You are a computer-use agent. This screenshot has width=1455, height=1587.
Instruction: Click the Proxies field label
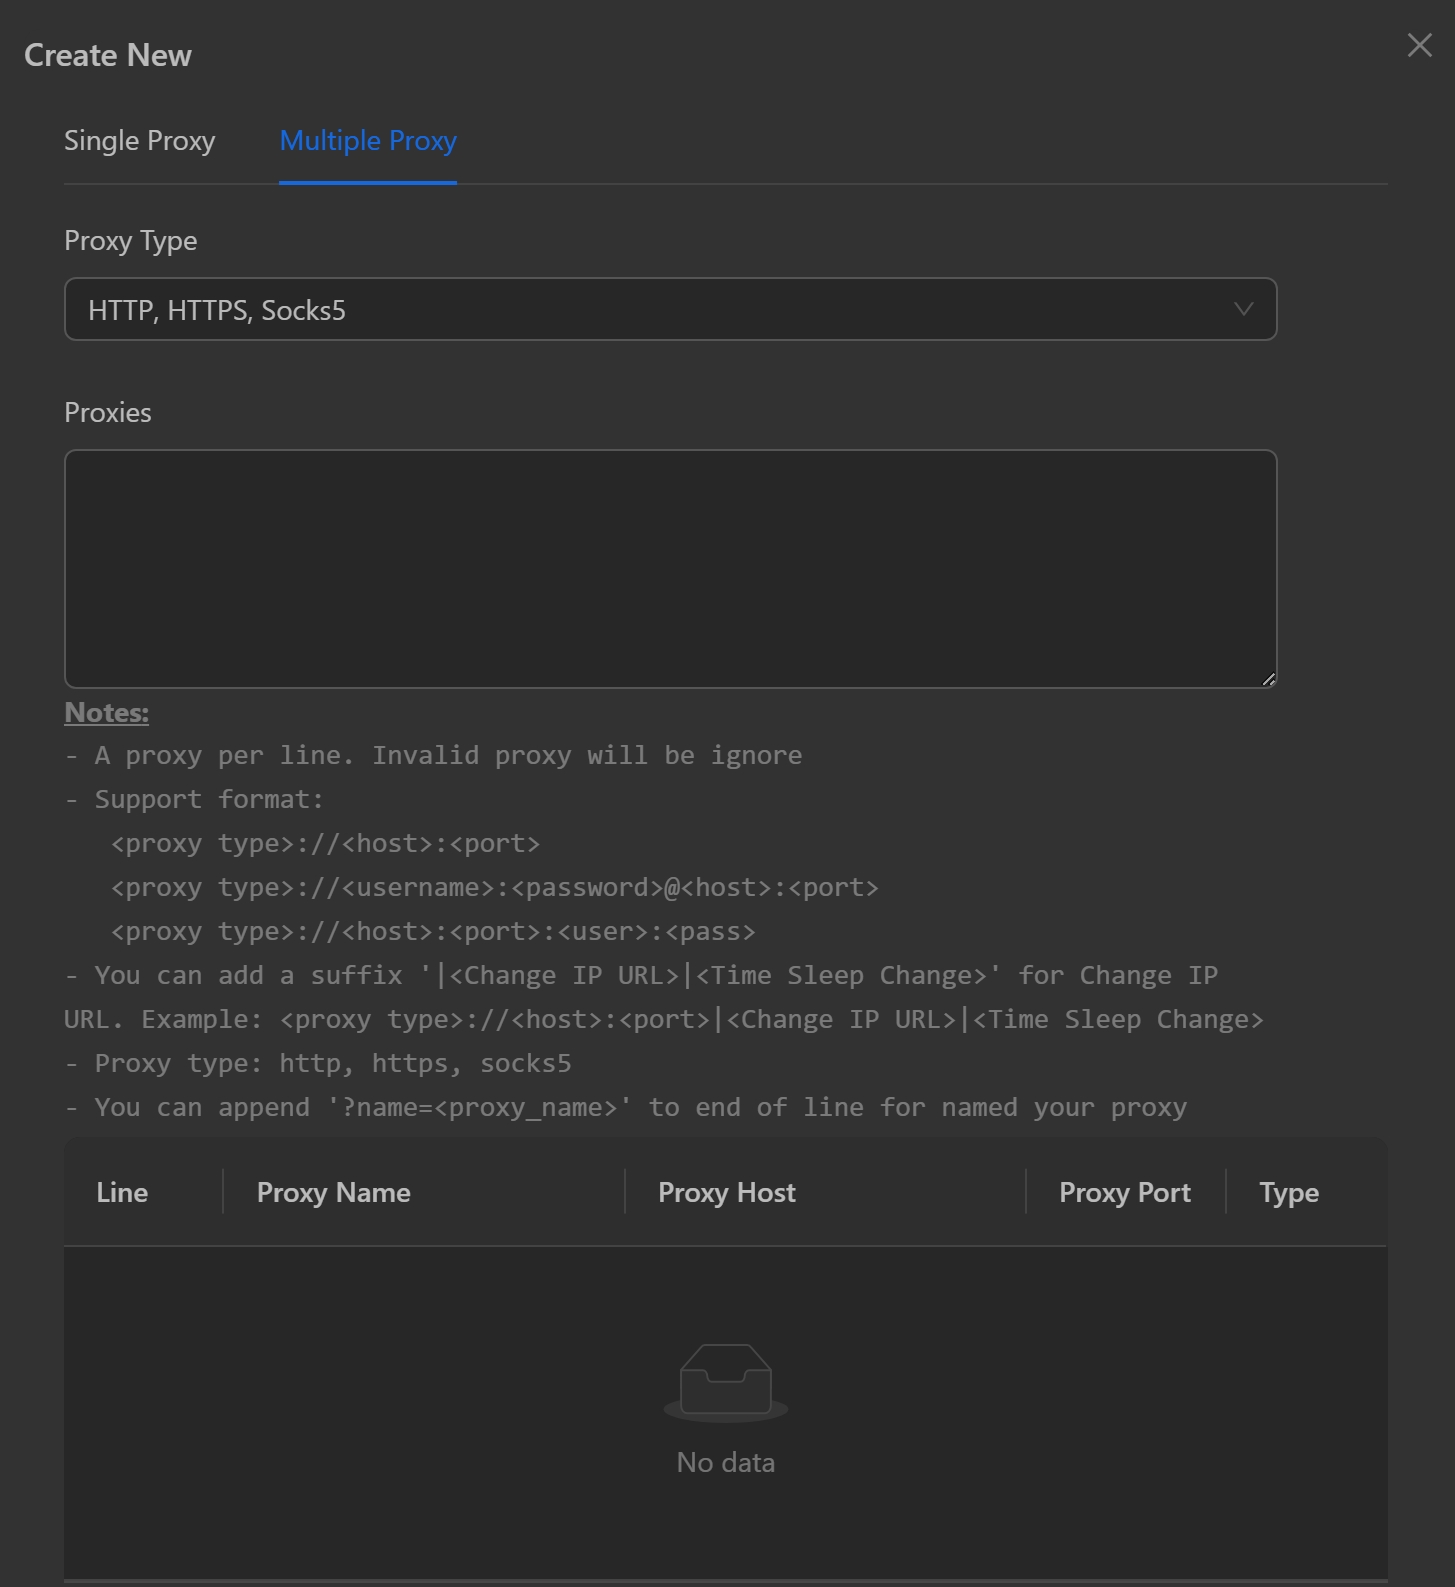tap(108, 413)
